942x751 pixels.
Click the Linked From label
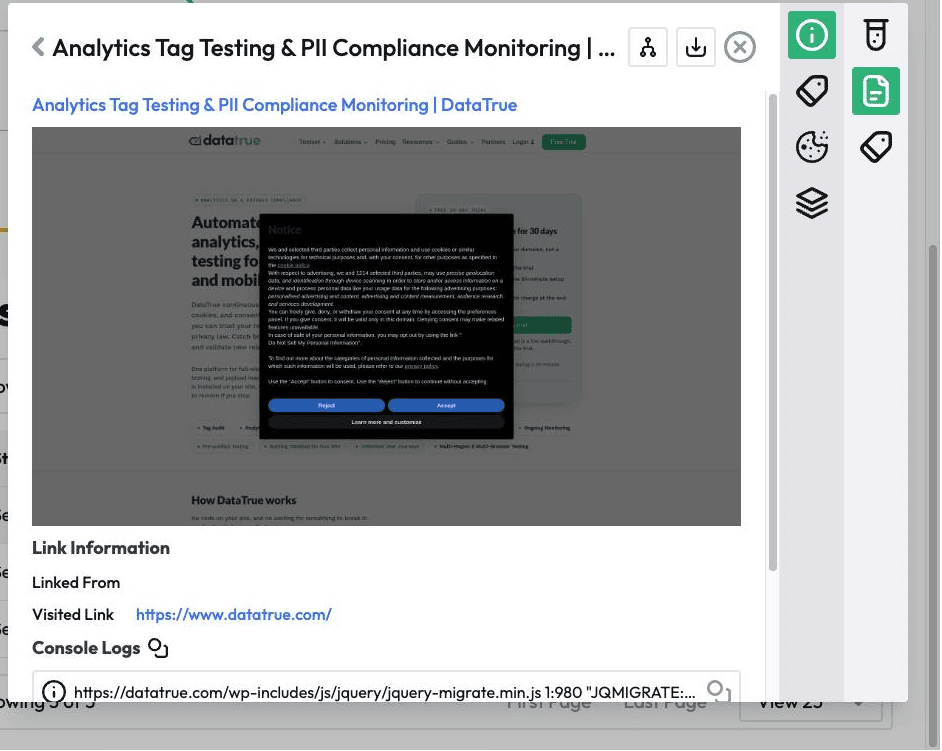(x=76, y=583)
